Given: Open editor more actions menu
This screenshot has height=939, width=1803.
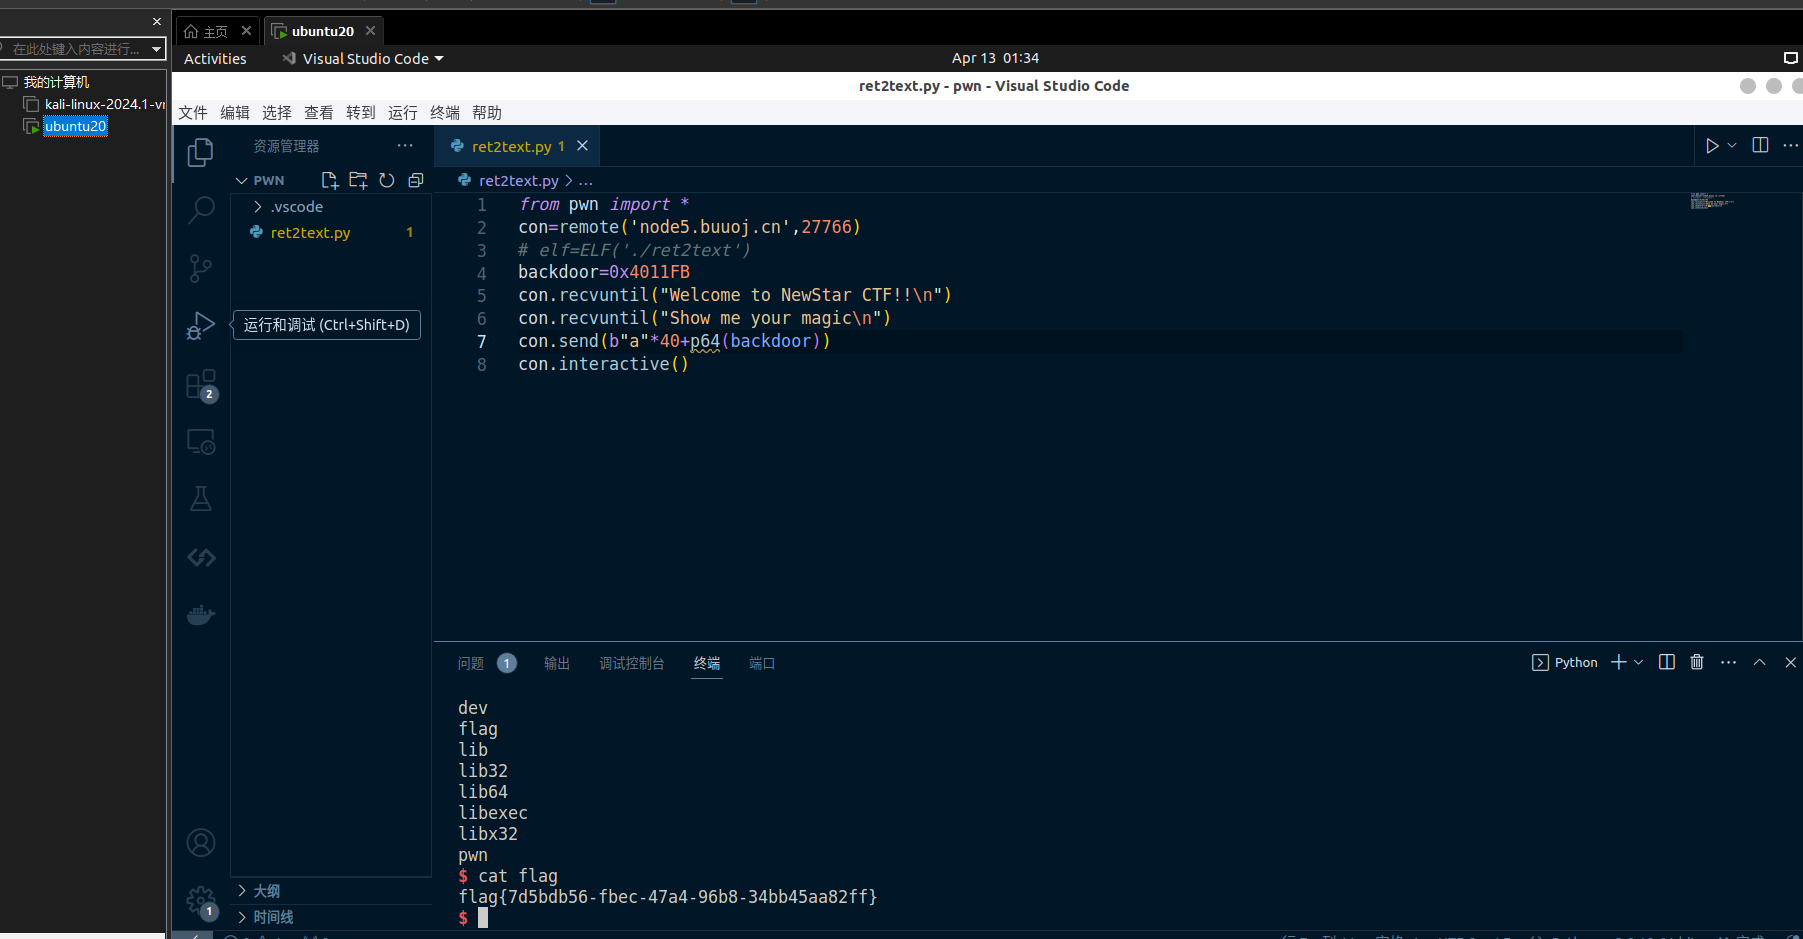Looking at the screenshot, I should point(1790,145).
